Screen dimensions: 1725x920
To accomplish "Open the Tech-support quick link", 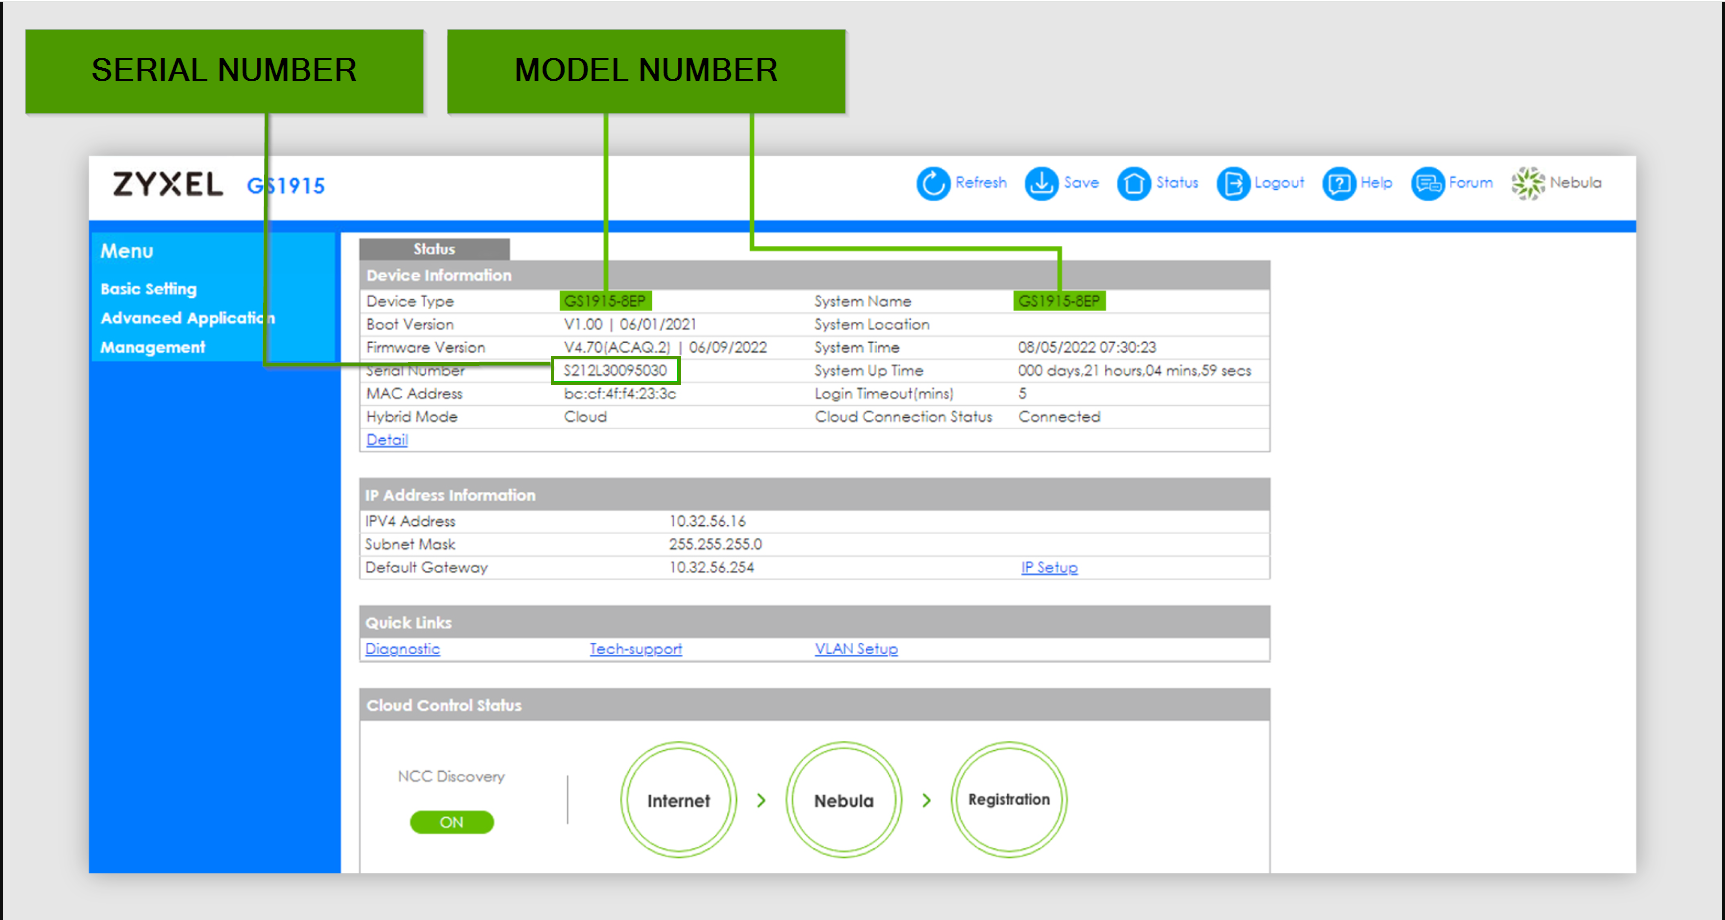I will pos(636,649).
